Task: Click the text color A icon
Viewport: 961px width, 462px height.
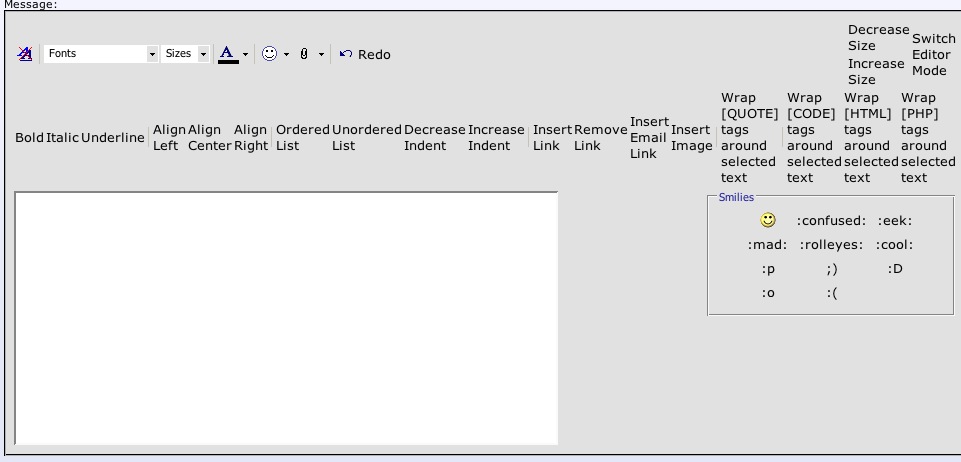Action: click(228, 54)
